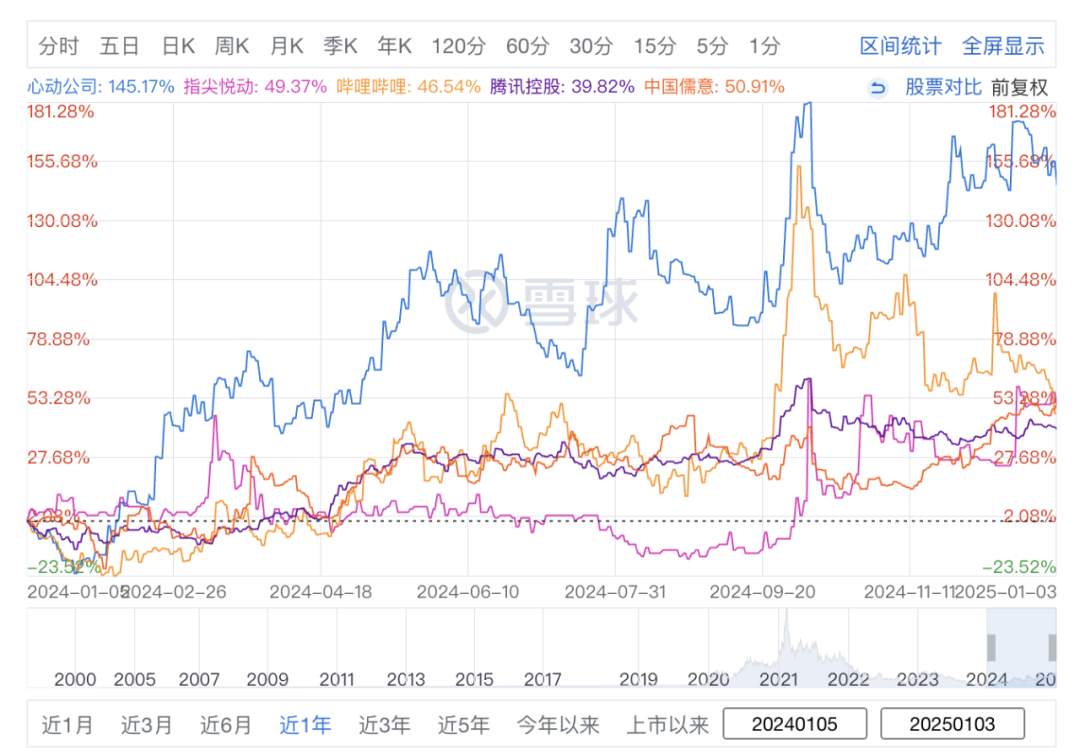Click the left-axis 78.88% label
1080x756 pixels.
[59, 339]
